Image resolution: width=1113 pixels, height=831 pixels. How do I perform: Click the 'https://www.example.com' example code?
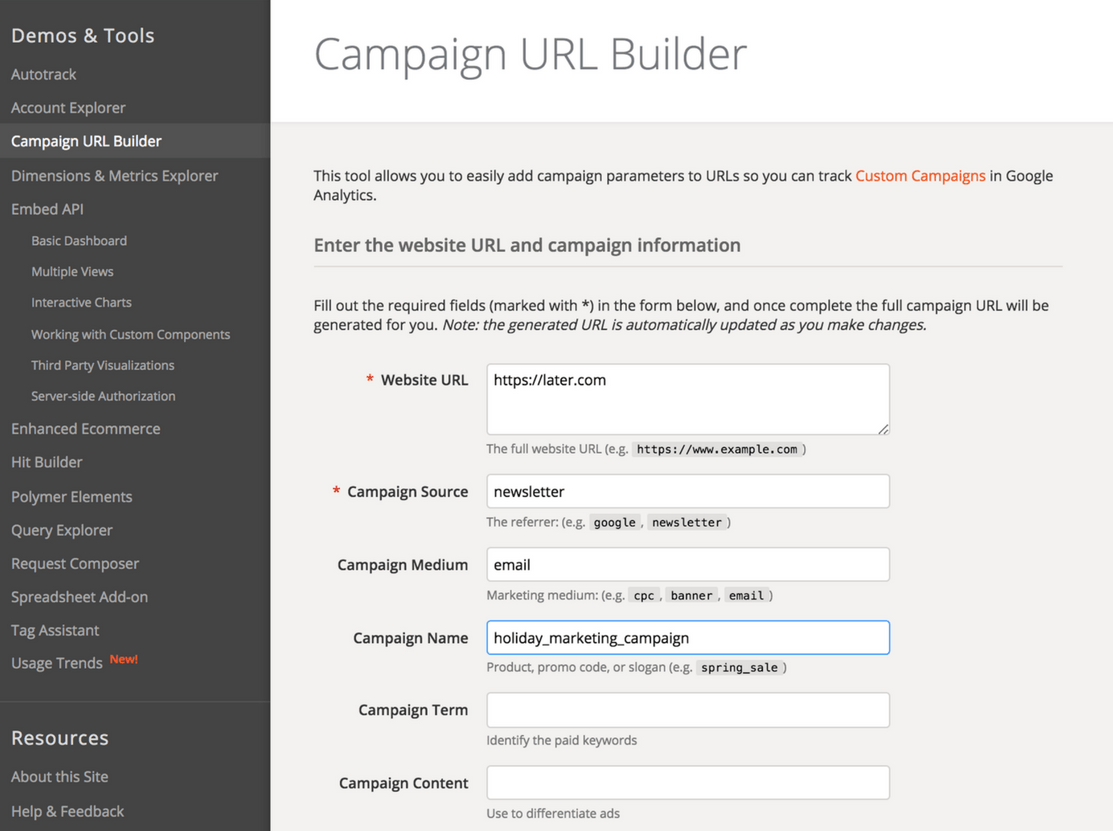717,449
